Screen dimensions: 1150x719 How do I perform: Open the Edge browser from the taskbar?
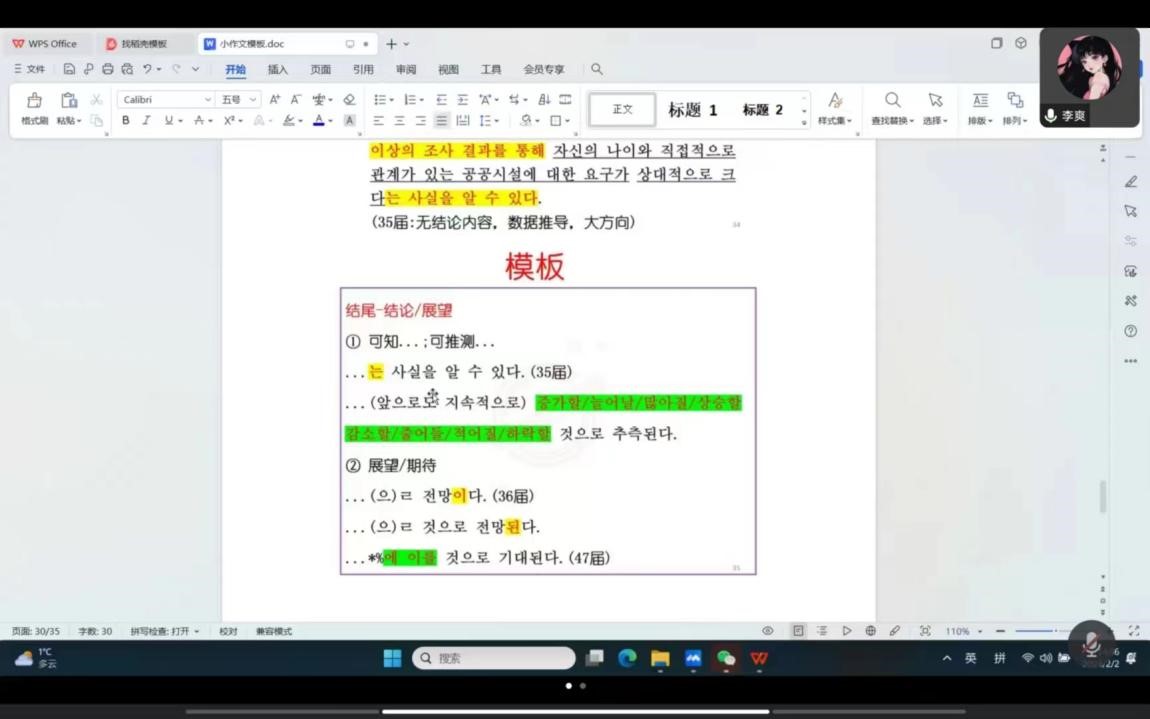[627, 658]
